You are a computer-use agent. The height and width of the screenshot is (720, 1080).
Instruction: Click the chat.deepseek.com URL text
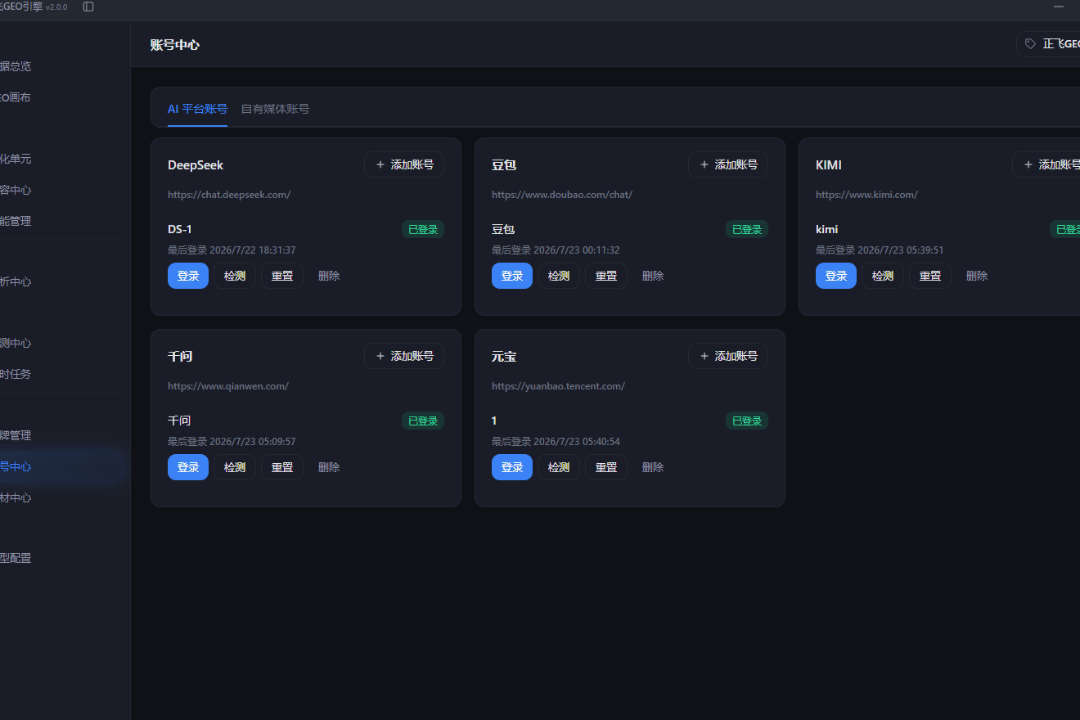click(x=229, y=195)
